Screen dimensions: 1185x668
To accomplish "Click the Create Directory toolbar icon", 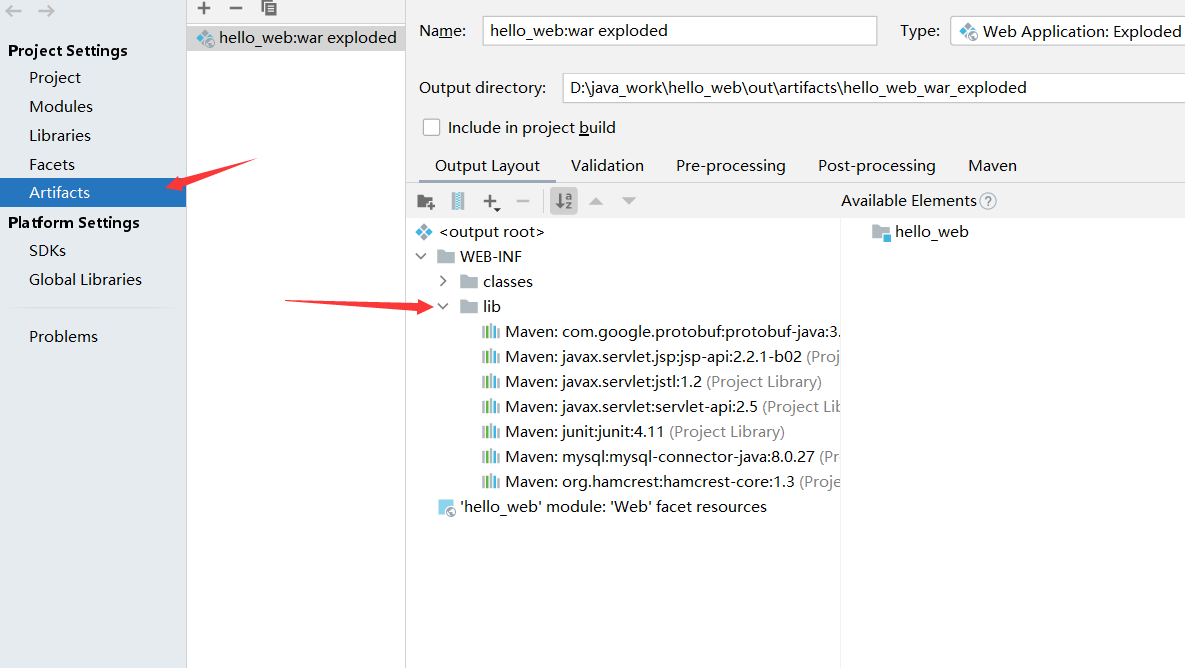I will pos(426,201).
